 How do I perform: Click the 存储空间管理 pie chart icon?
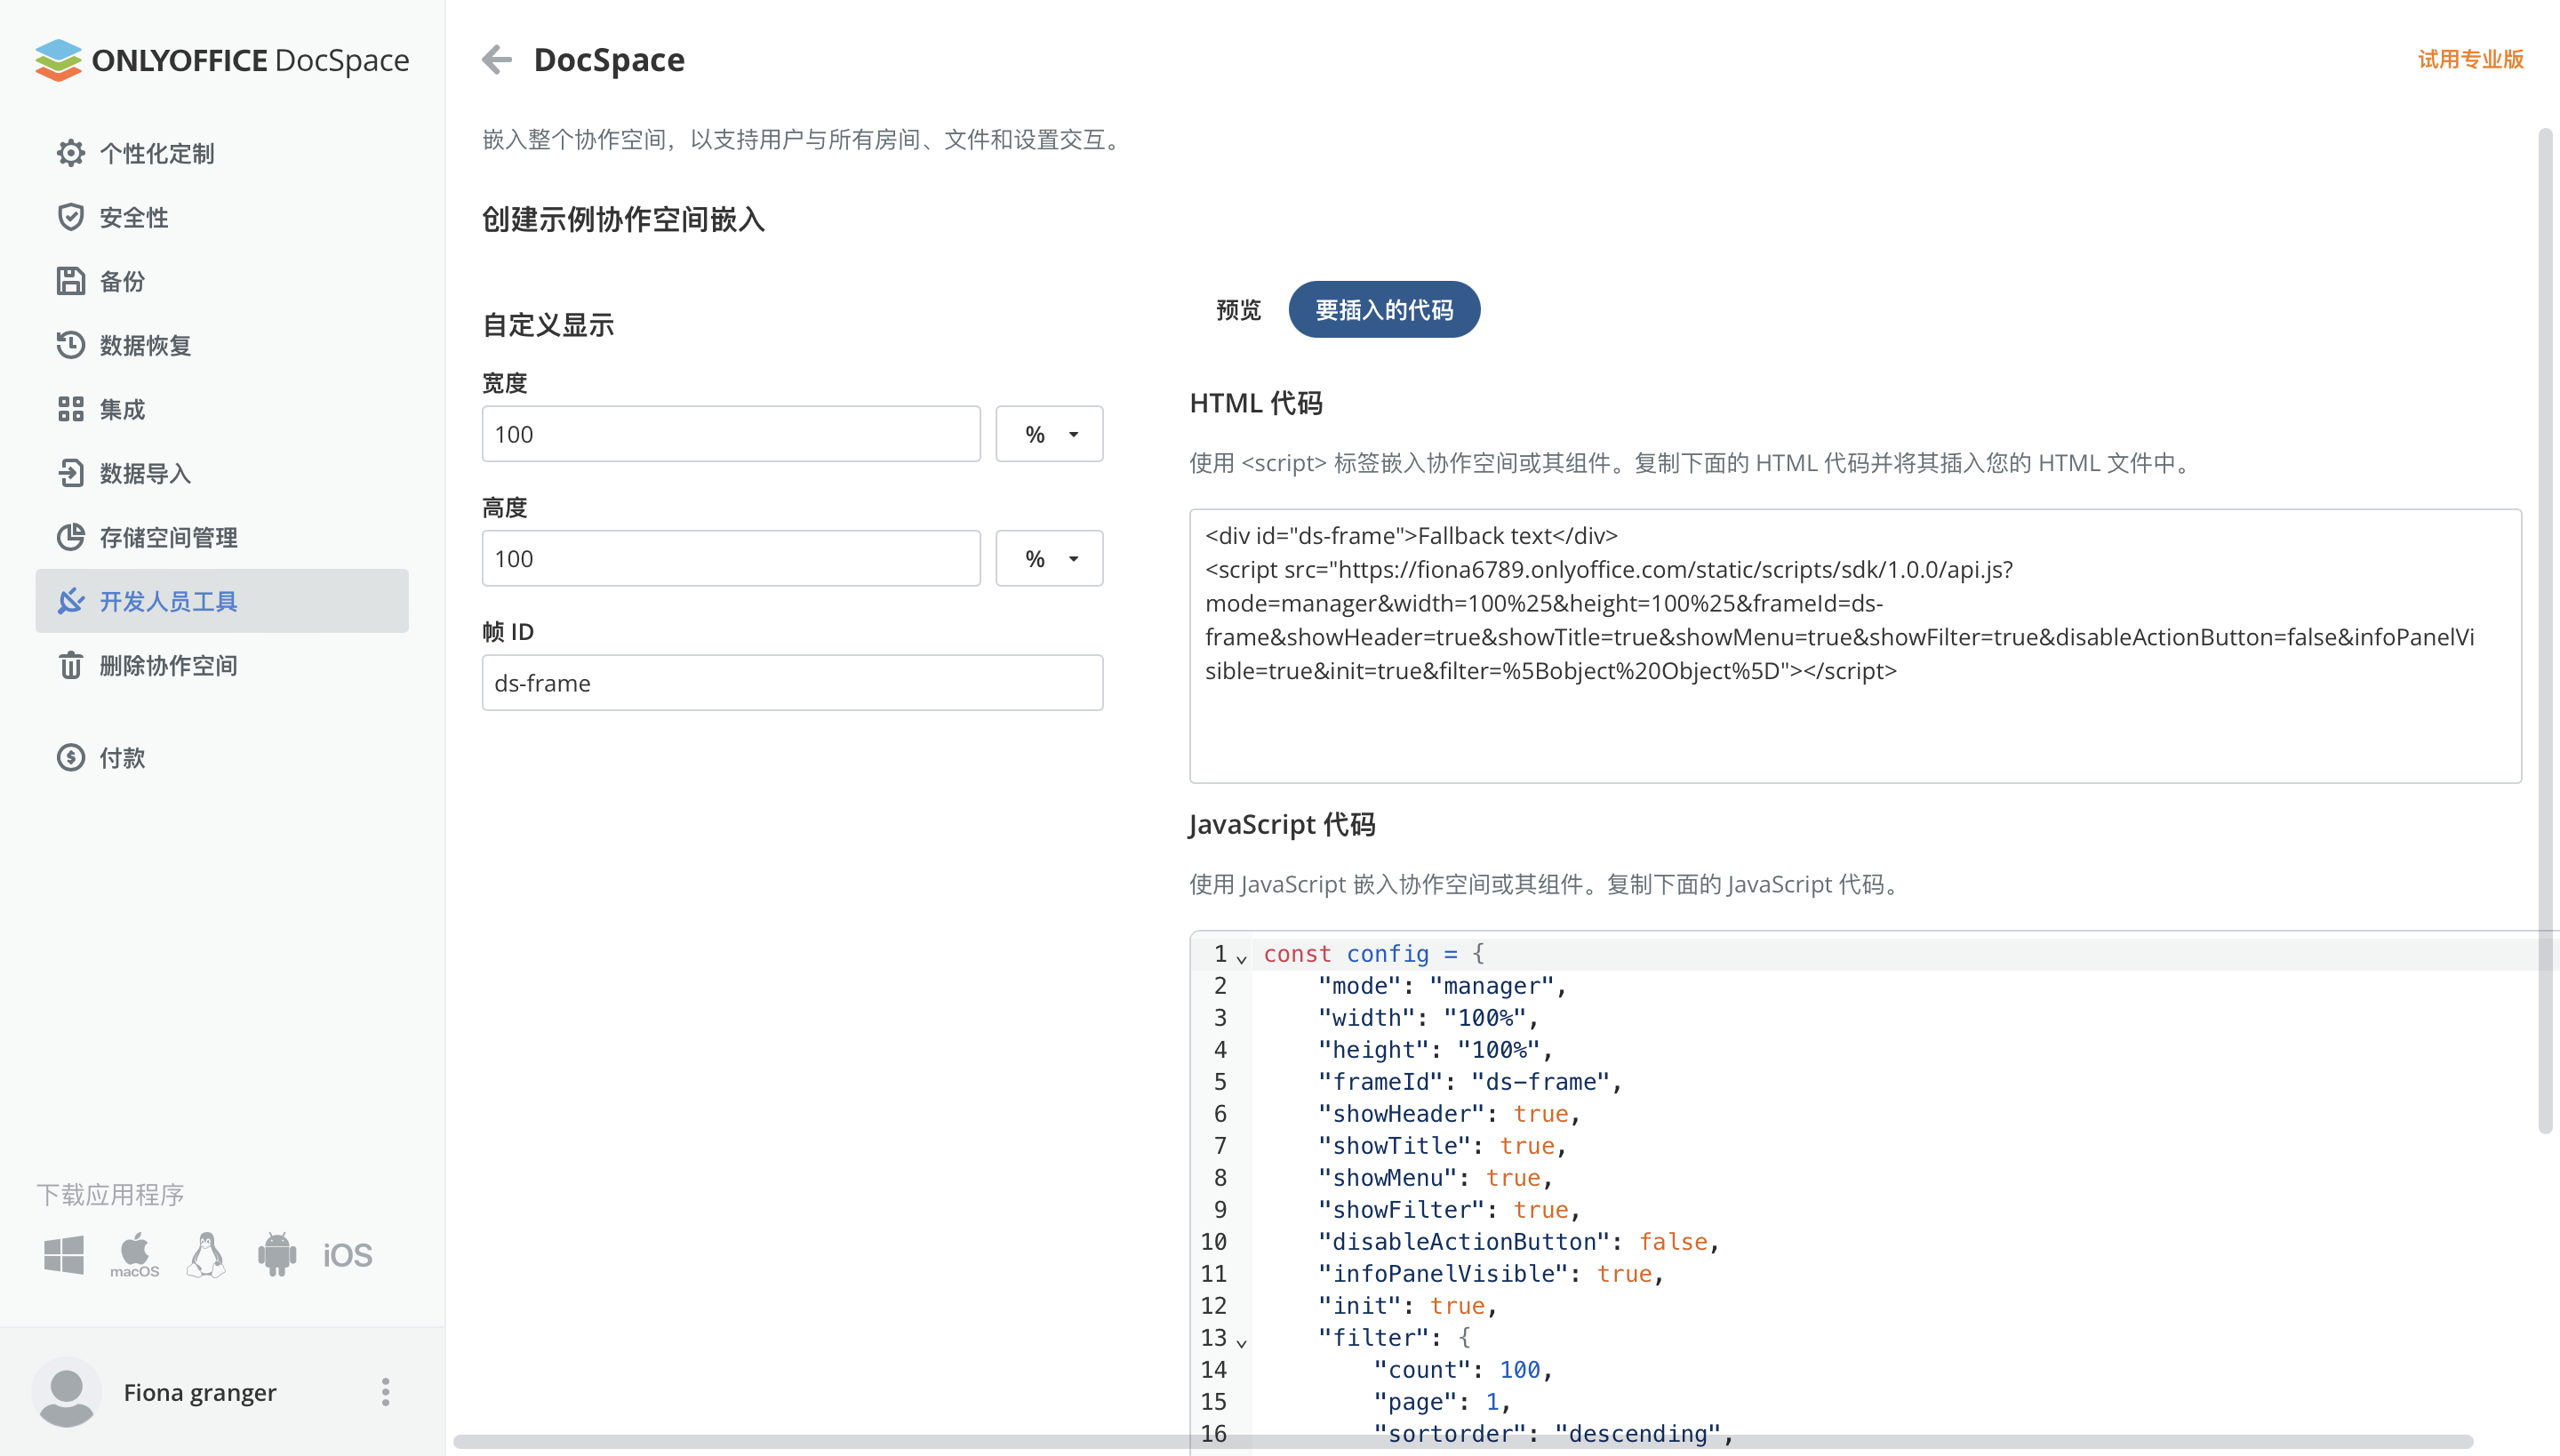point(70,537)
